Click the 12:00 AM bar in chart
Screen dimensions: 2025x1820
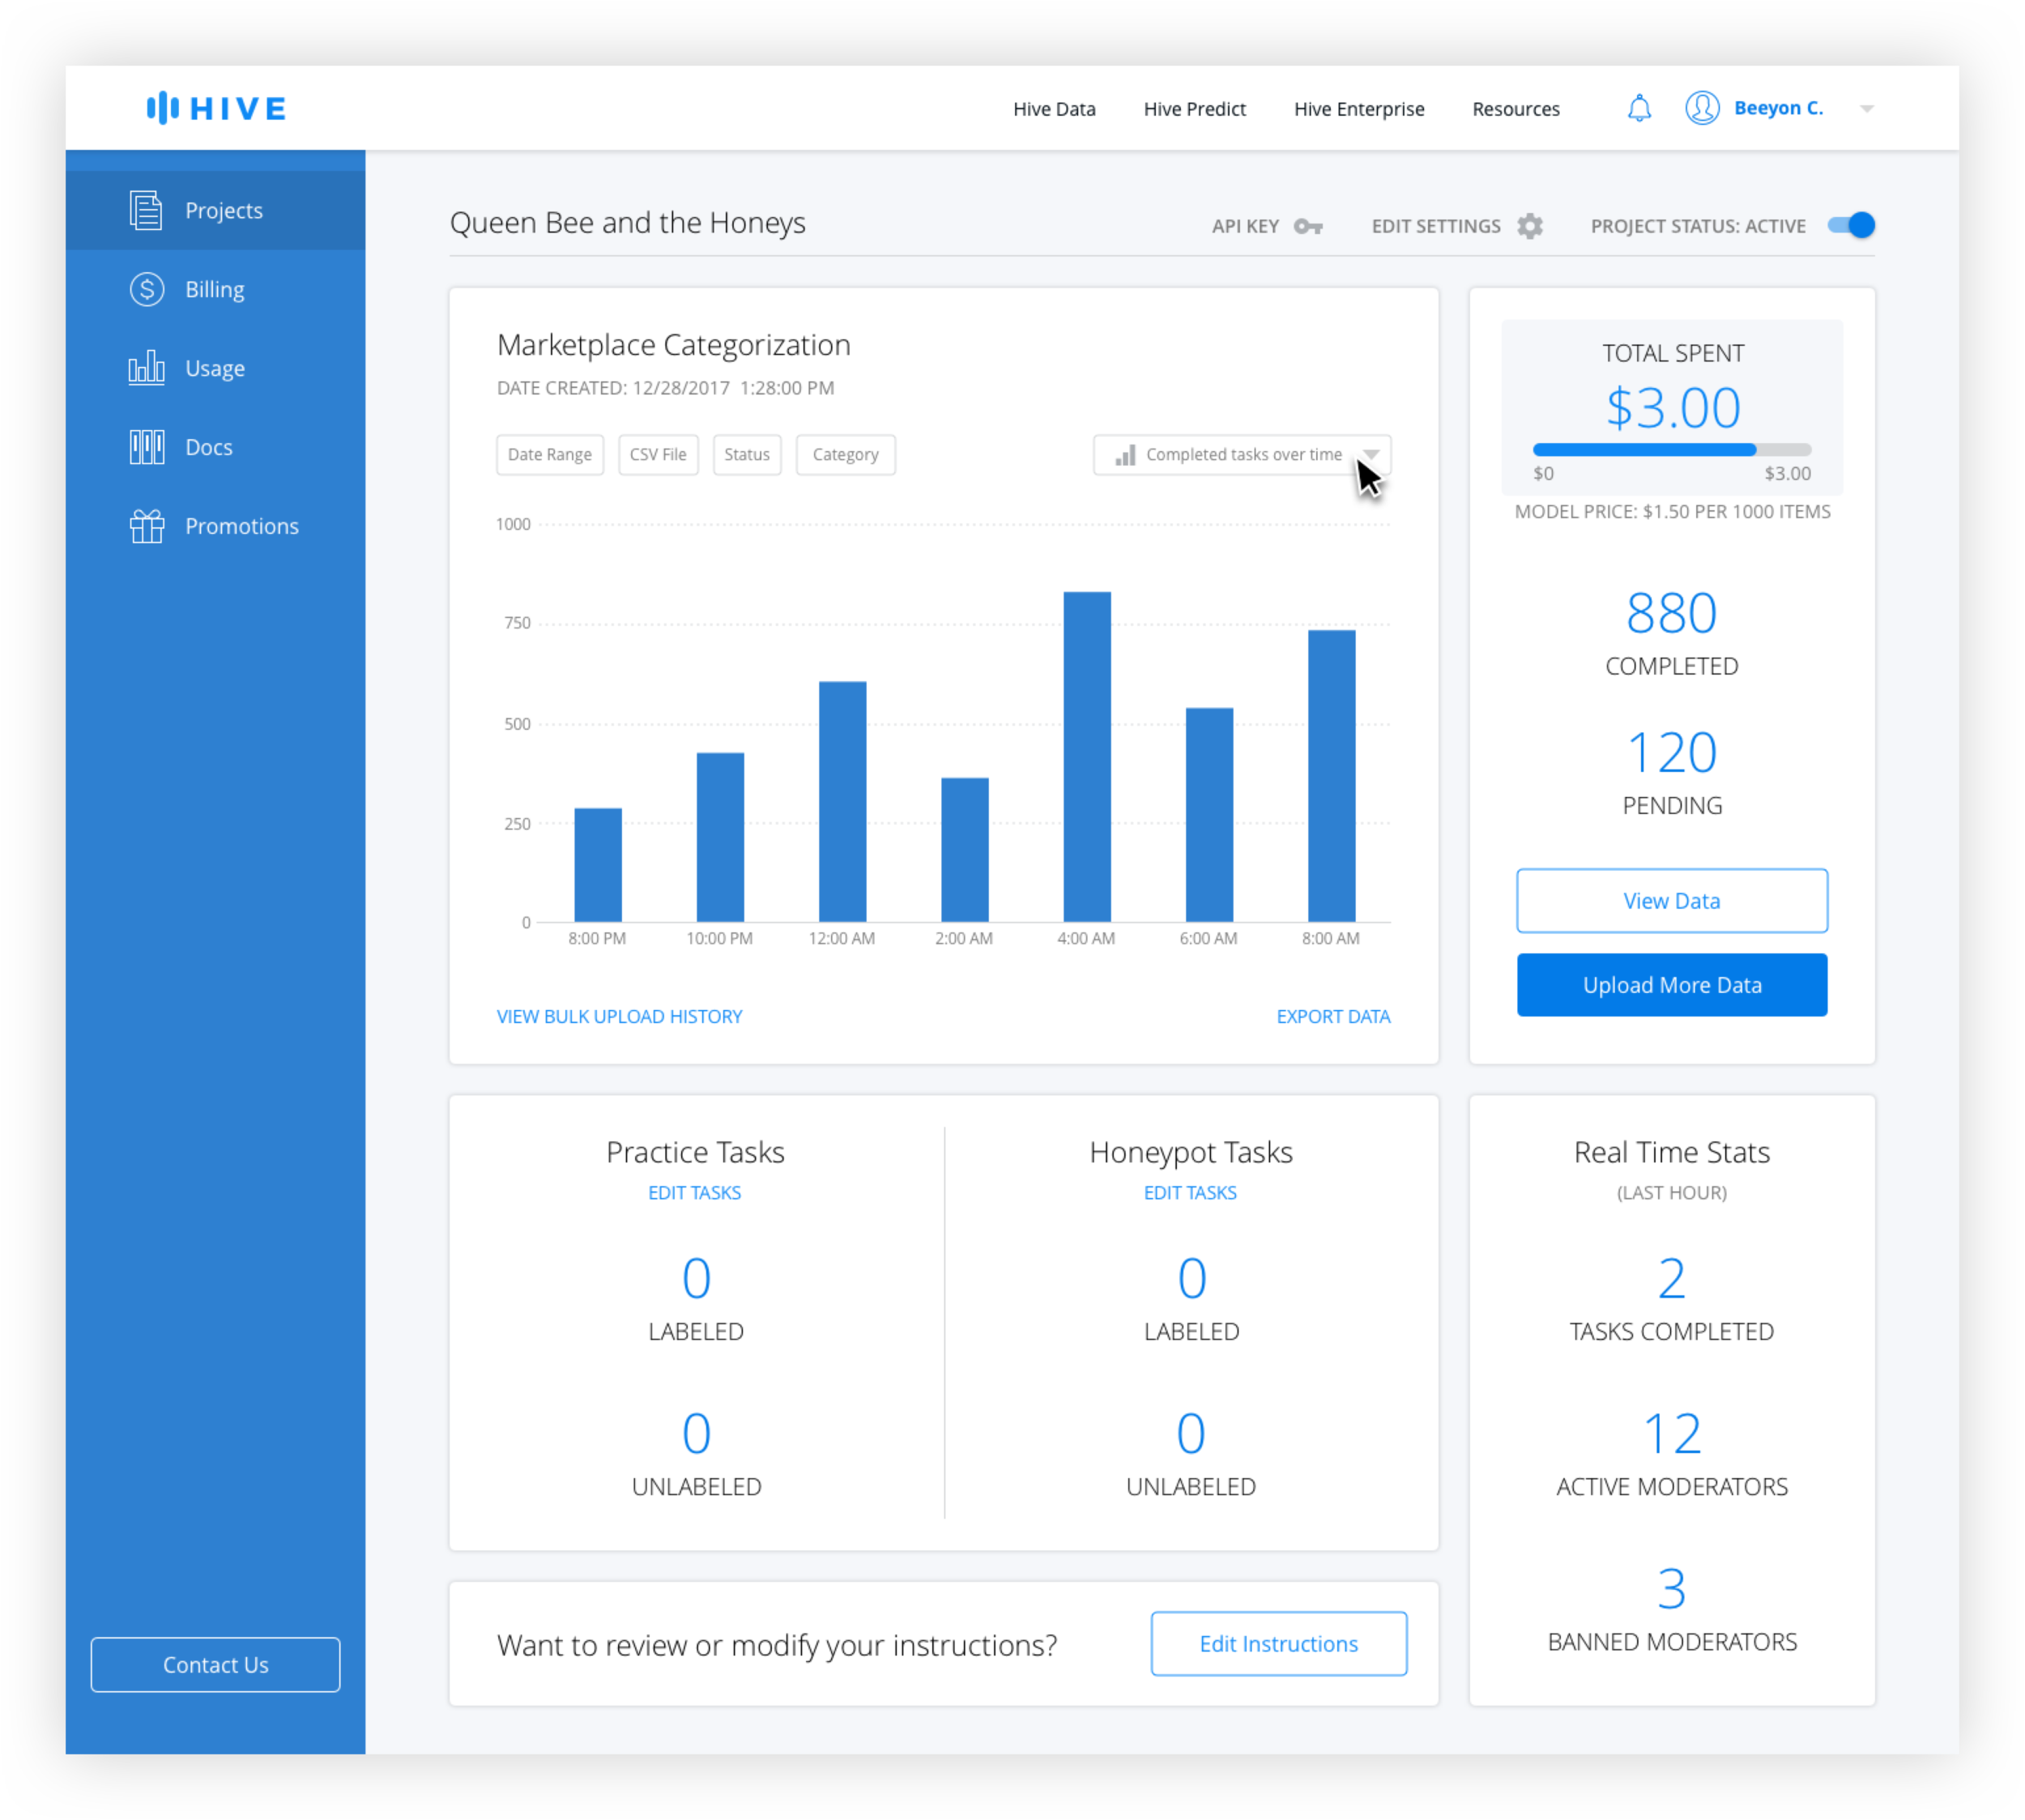tap(842, 801)
